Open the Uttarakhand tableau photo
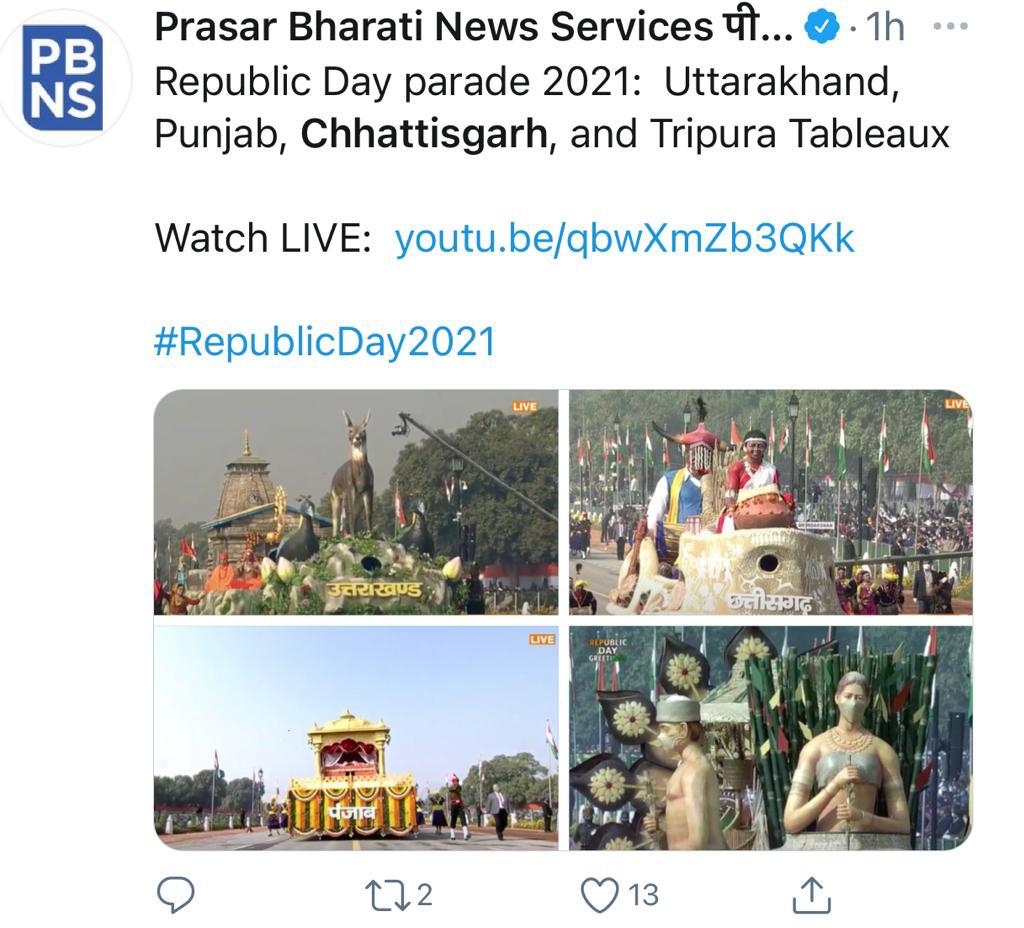The width and height of the screenshot is (1024, 928). click(x=356, y=502)
